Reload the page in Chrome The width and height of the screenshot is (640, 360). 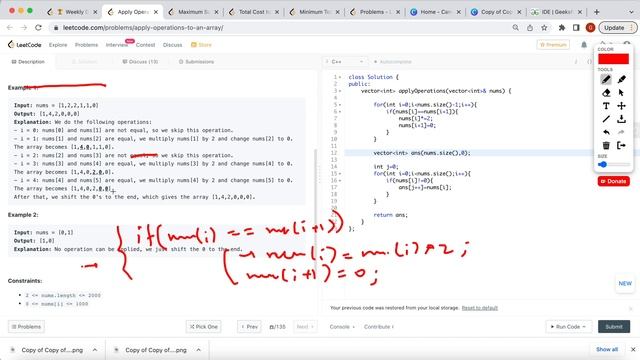click(38, 28)
